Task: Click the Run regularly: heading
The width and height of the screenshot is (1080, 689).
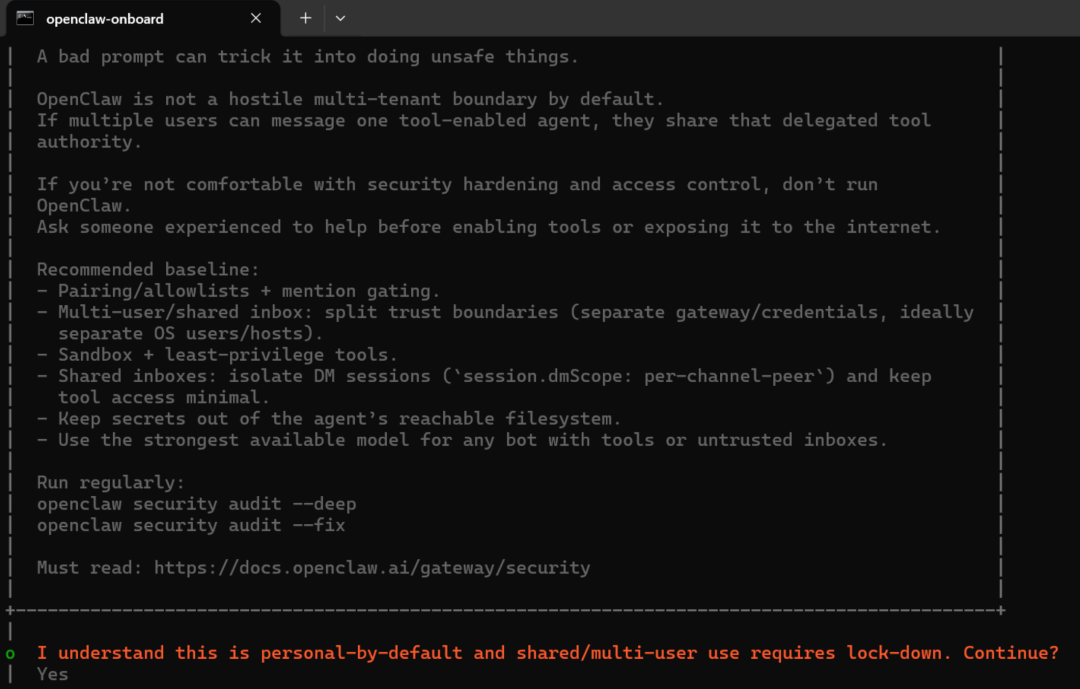Action: (x=111, y=482)
